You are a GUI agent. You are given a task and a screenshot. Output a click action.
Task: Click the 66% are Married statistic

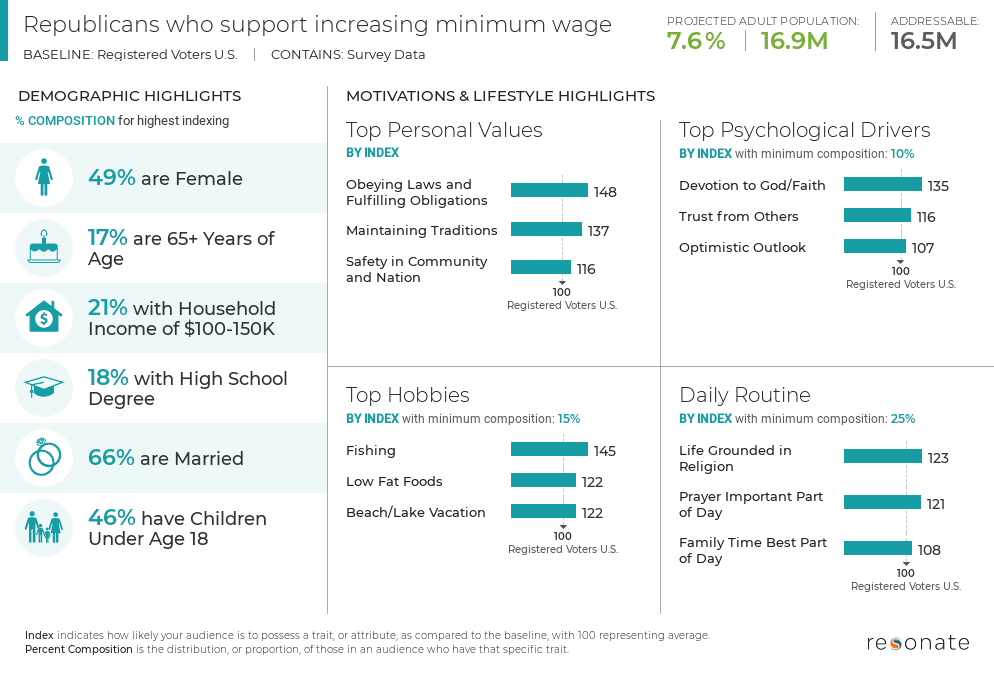[166, 458]
